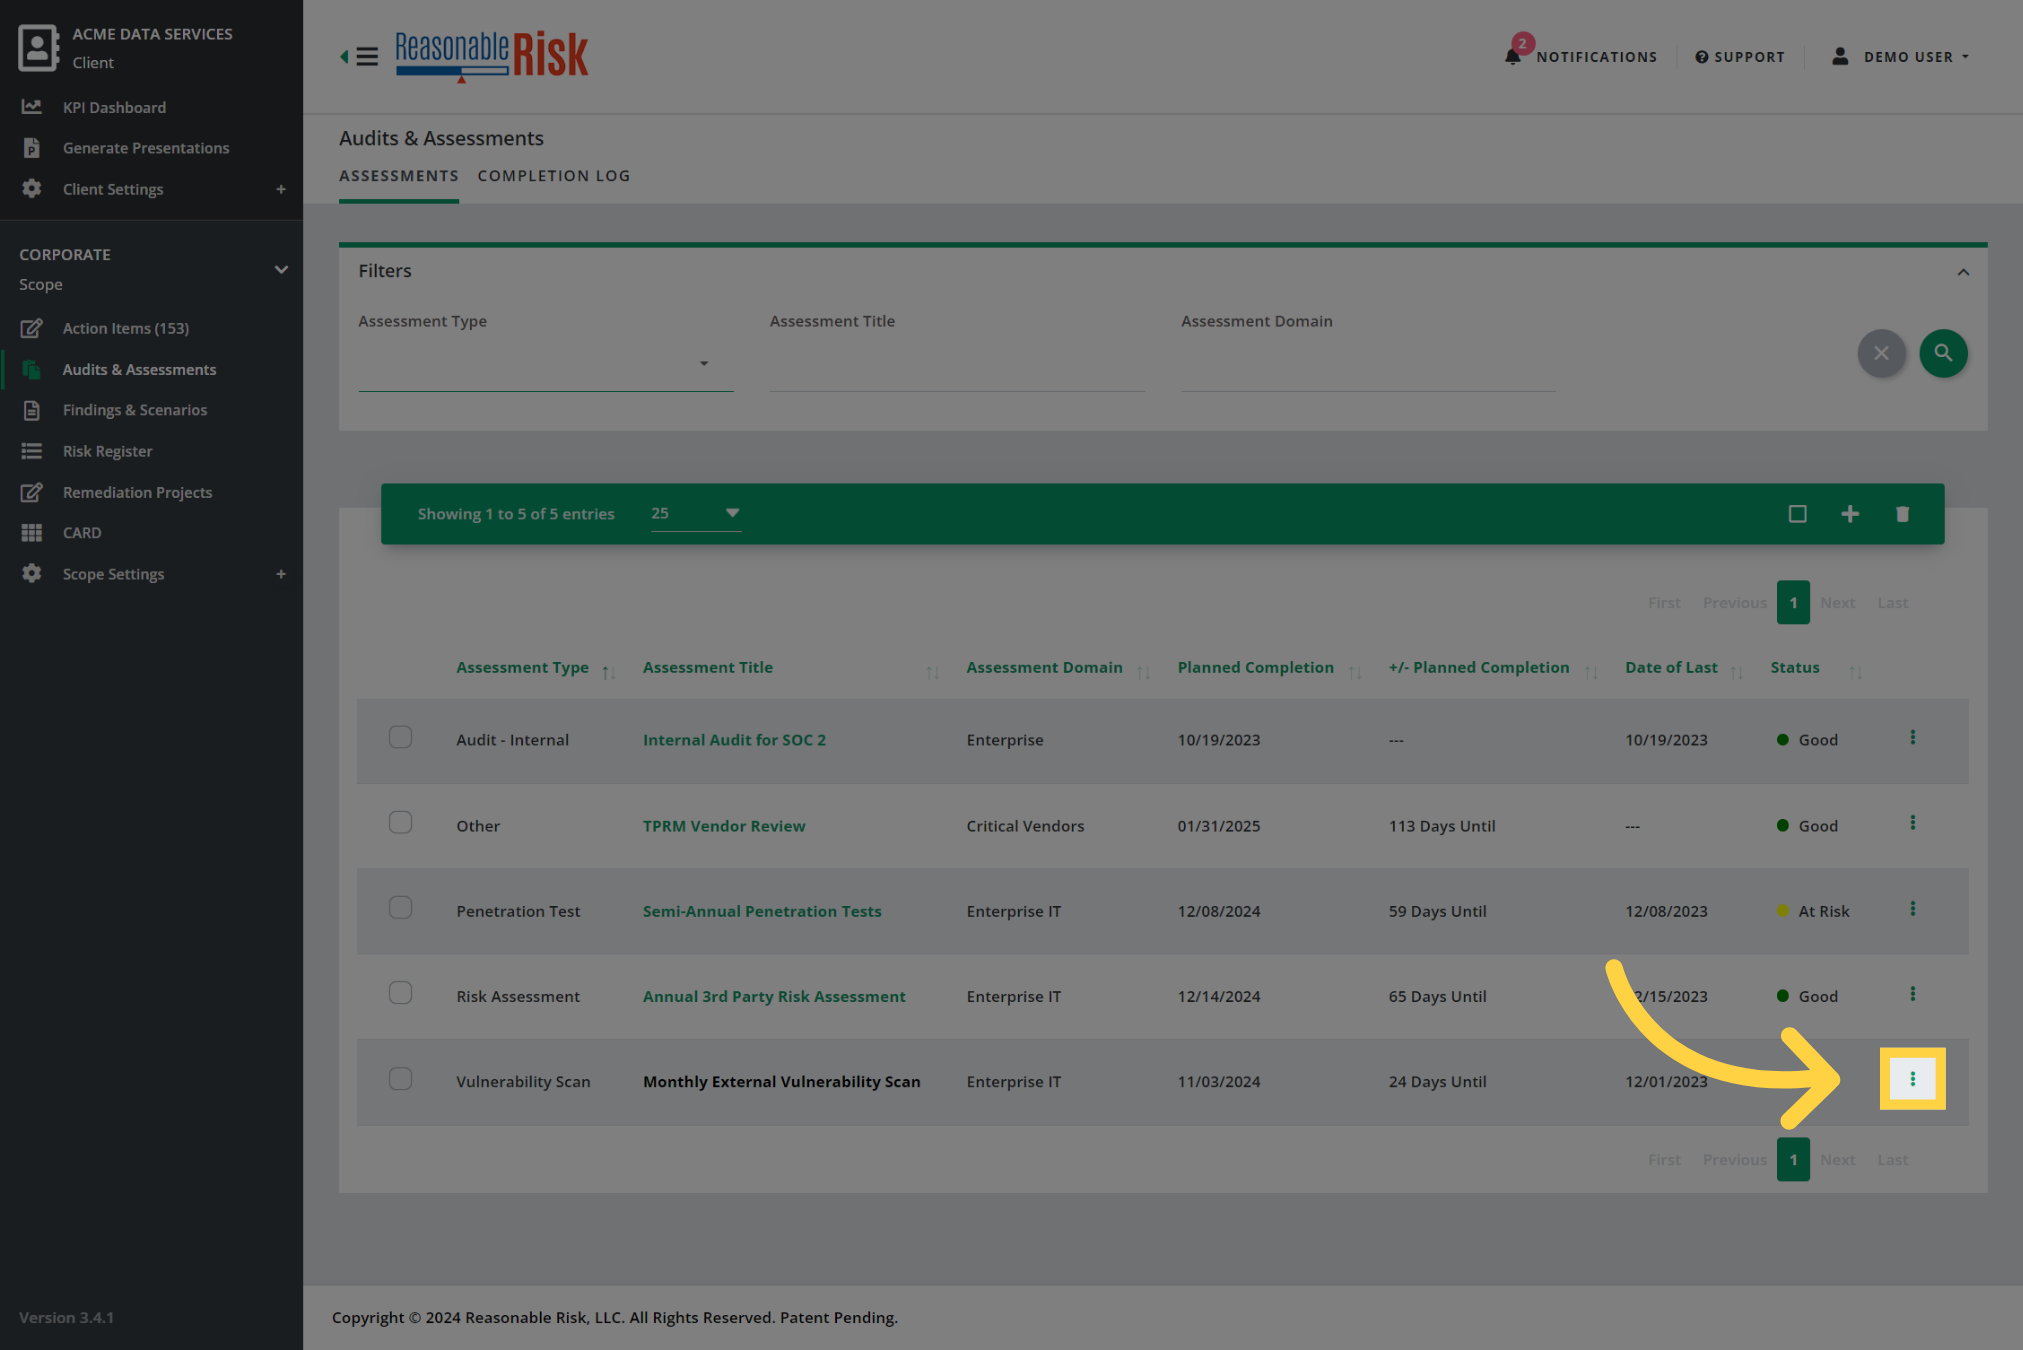Click page 1 in top pagination
The width and height of the screenshot is (2023, 1350).
click(1793, 602)
